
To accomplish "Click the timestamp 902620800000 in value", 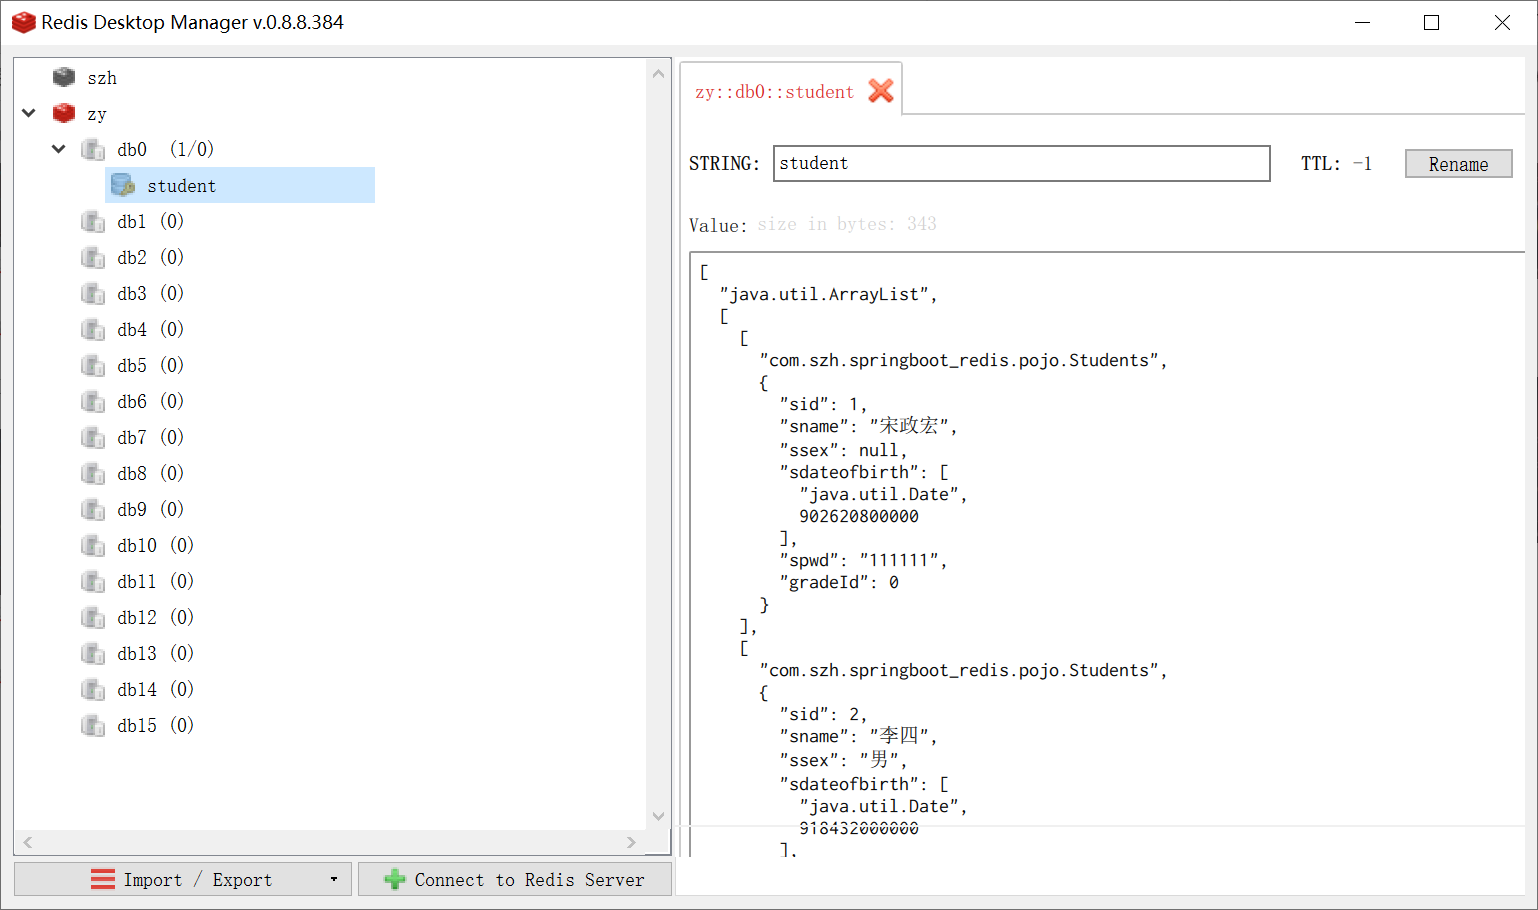I will coord(859,516).
